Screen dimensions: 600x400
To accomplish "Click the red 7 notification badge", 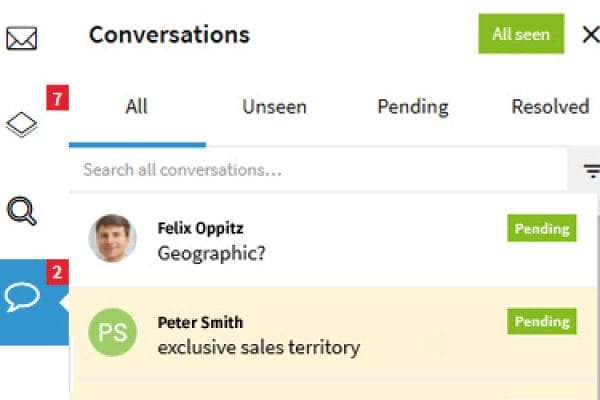I will [57, 99].
